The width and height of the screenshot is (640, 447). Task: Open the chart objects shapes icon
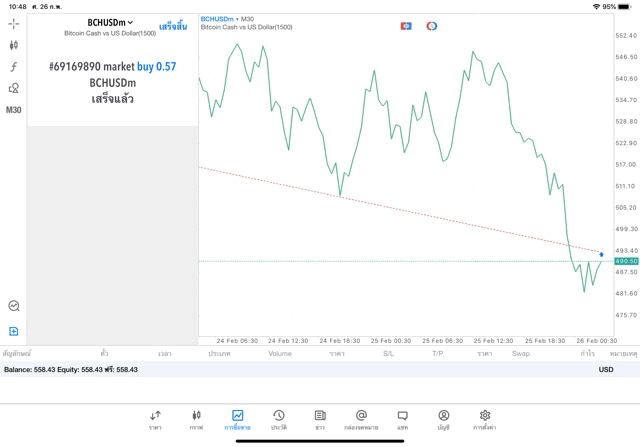coord(14,89)
